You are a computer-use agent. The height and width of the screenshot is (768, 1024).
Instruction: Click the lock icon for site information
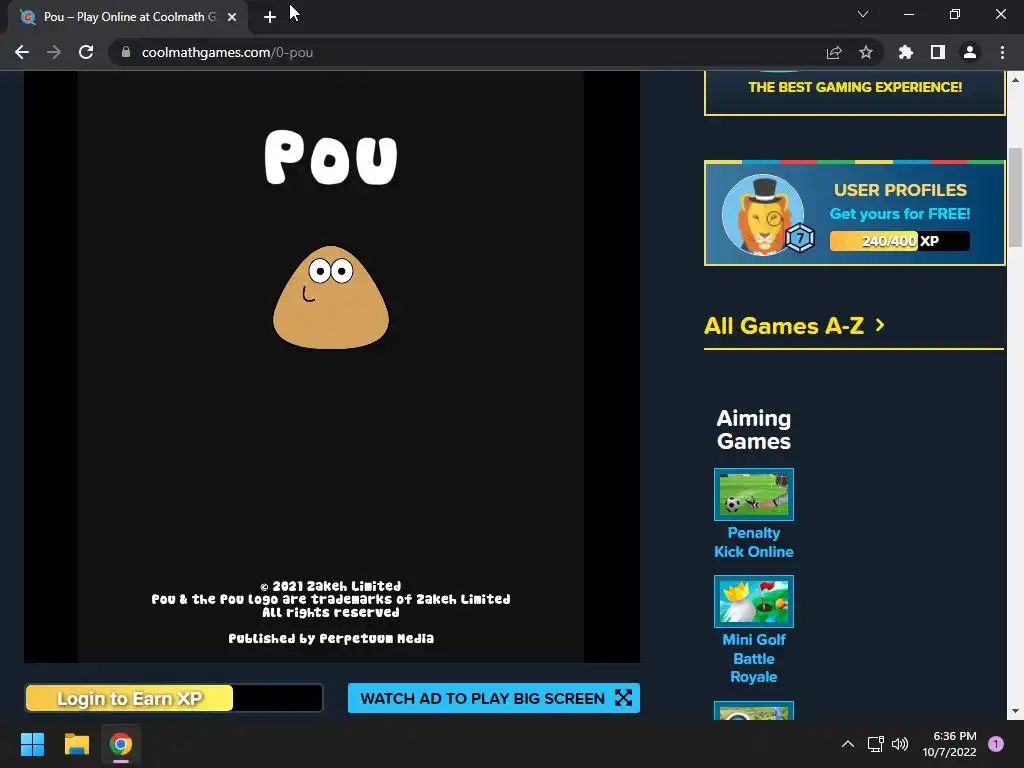pos(126,52)
